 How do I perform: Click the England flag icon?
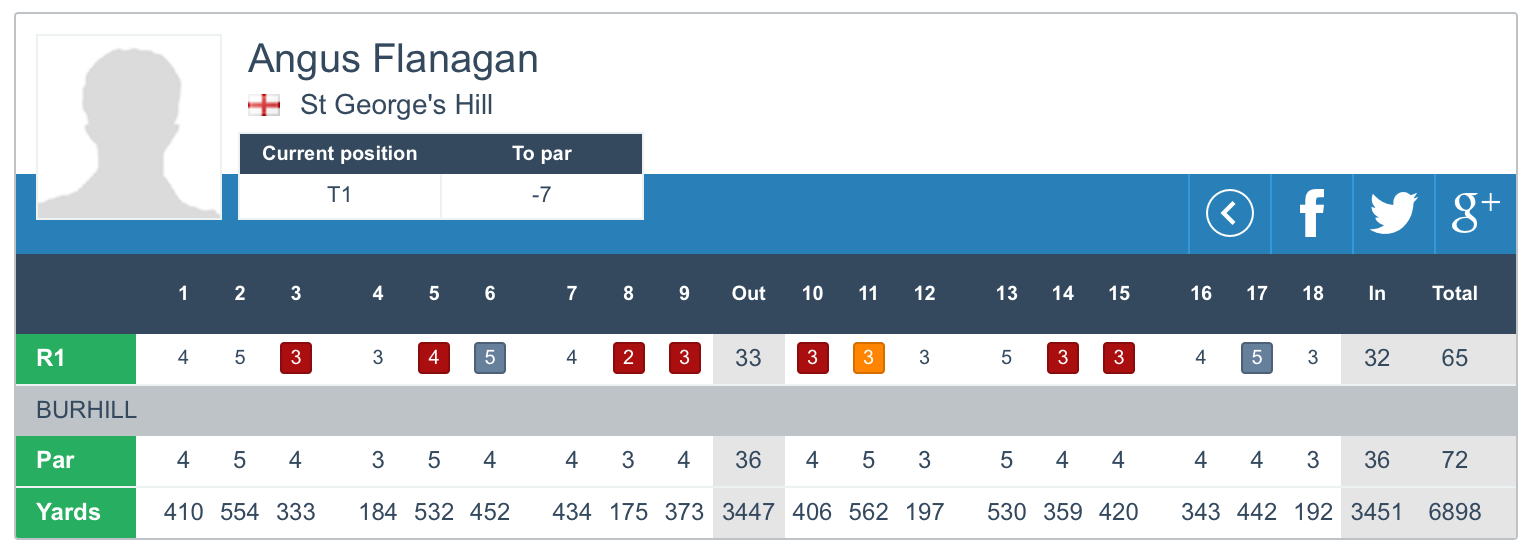tap(264, 105)
